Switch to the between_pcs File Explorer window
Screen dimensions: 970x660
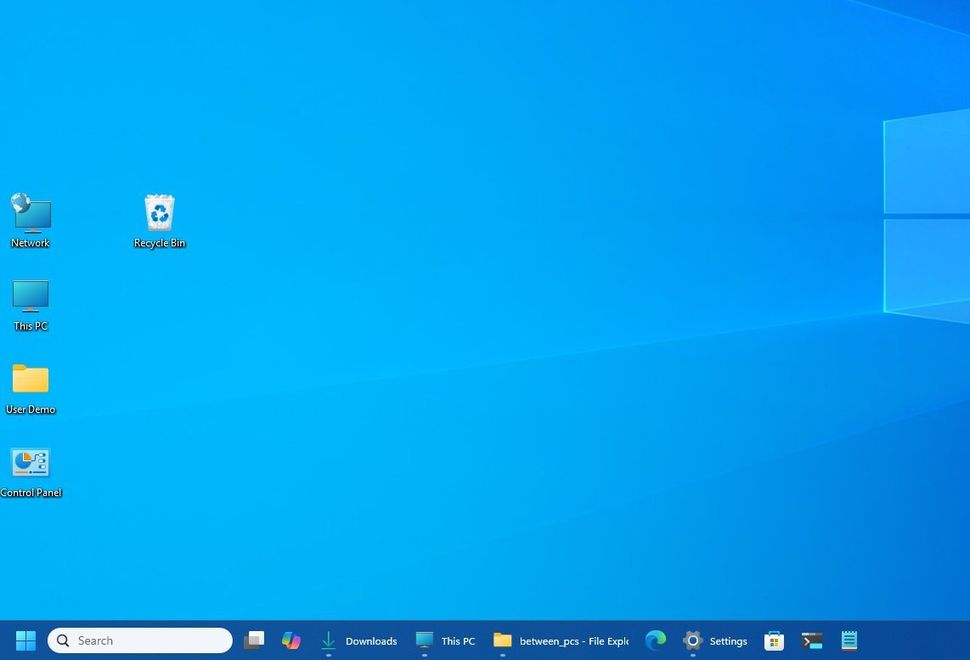[560, 640]
